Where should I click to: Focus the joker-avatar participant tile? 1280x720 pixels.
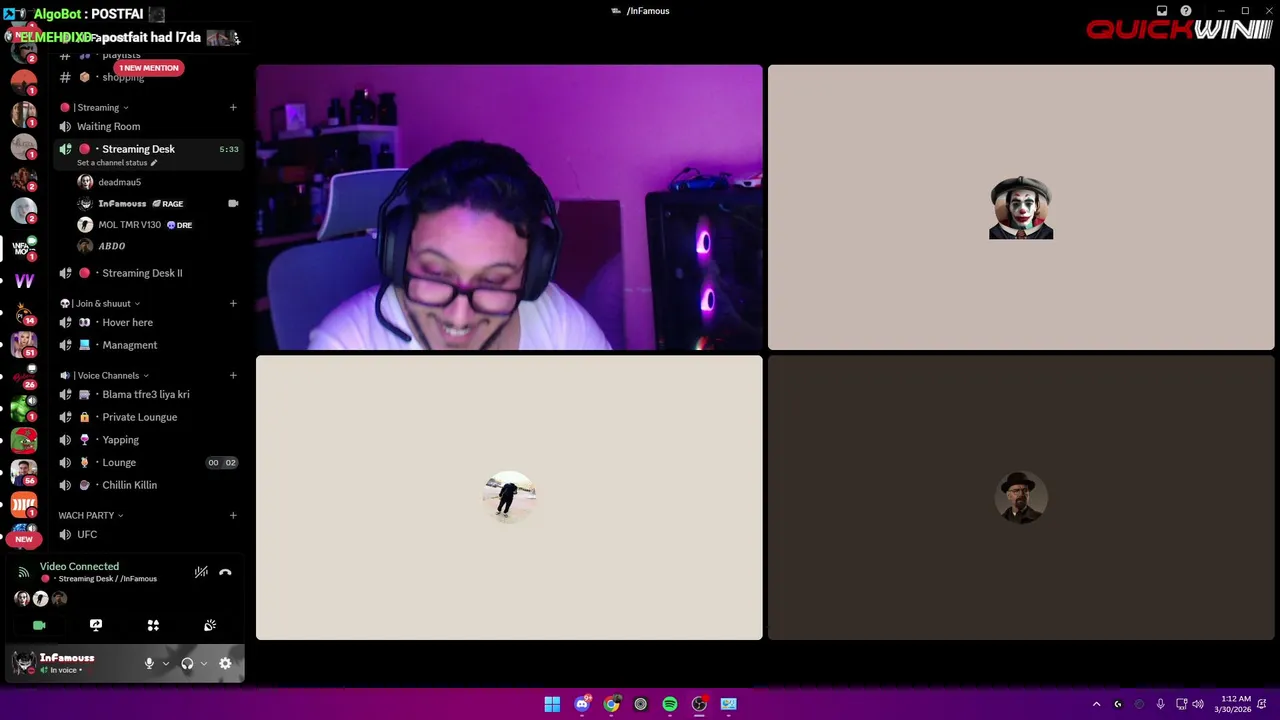(x=1021, y=207)
